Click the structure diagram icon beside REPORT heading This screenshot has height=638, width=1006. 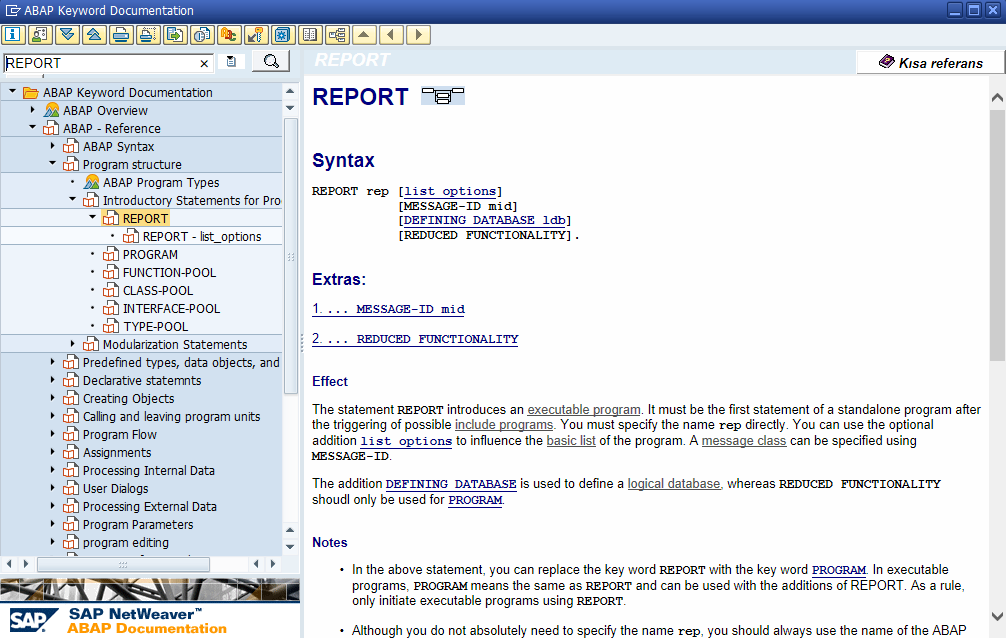443,96
